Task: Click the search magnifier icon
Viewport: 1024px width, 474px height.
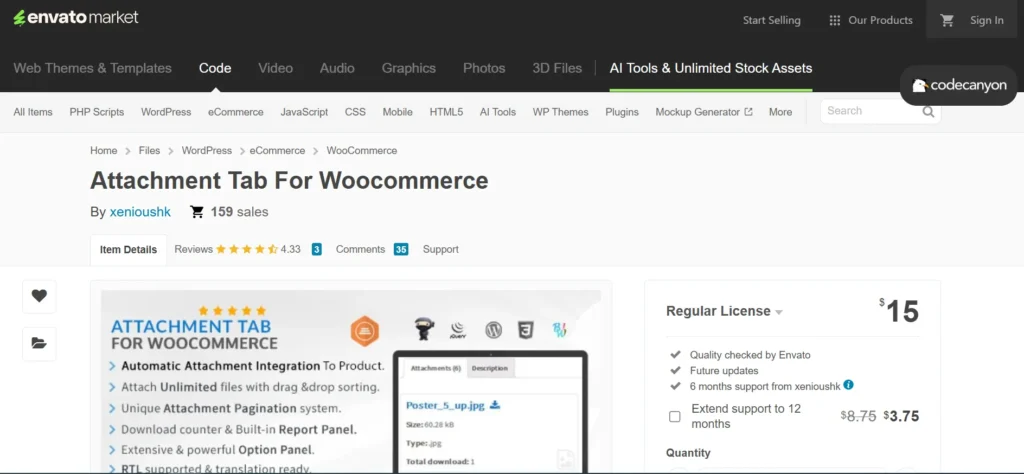Action: [929, 112]
